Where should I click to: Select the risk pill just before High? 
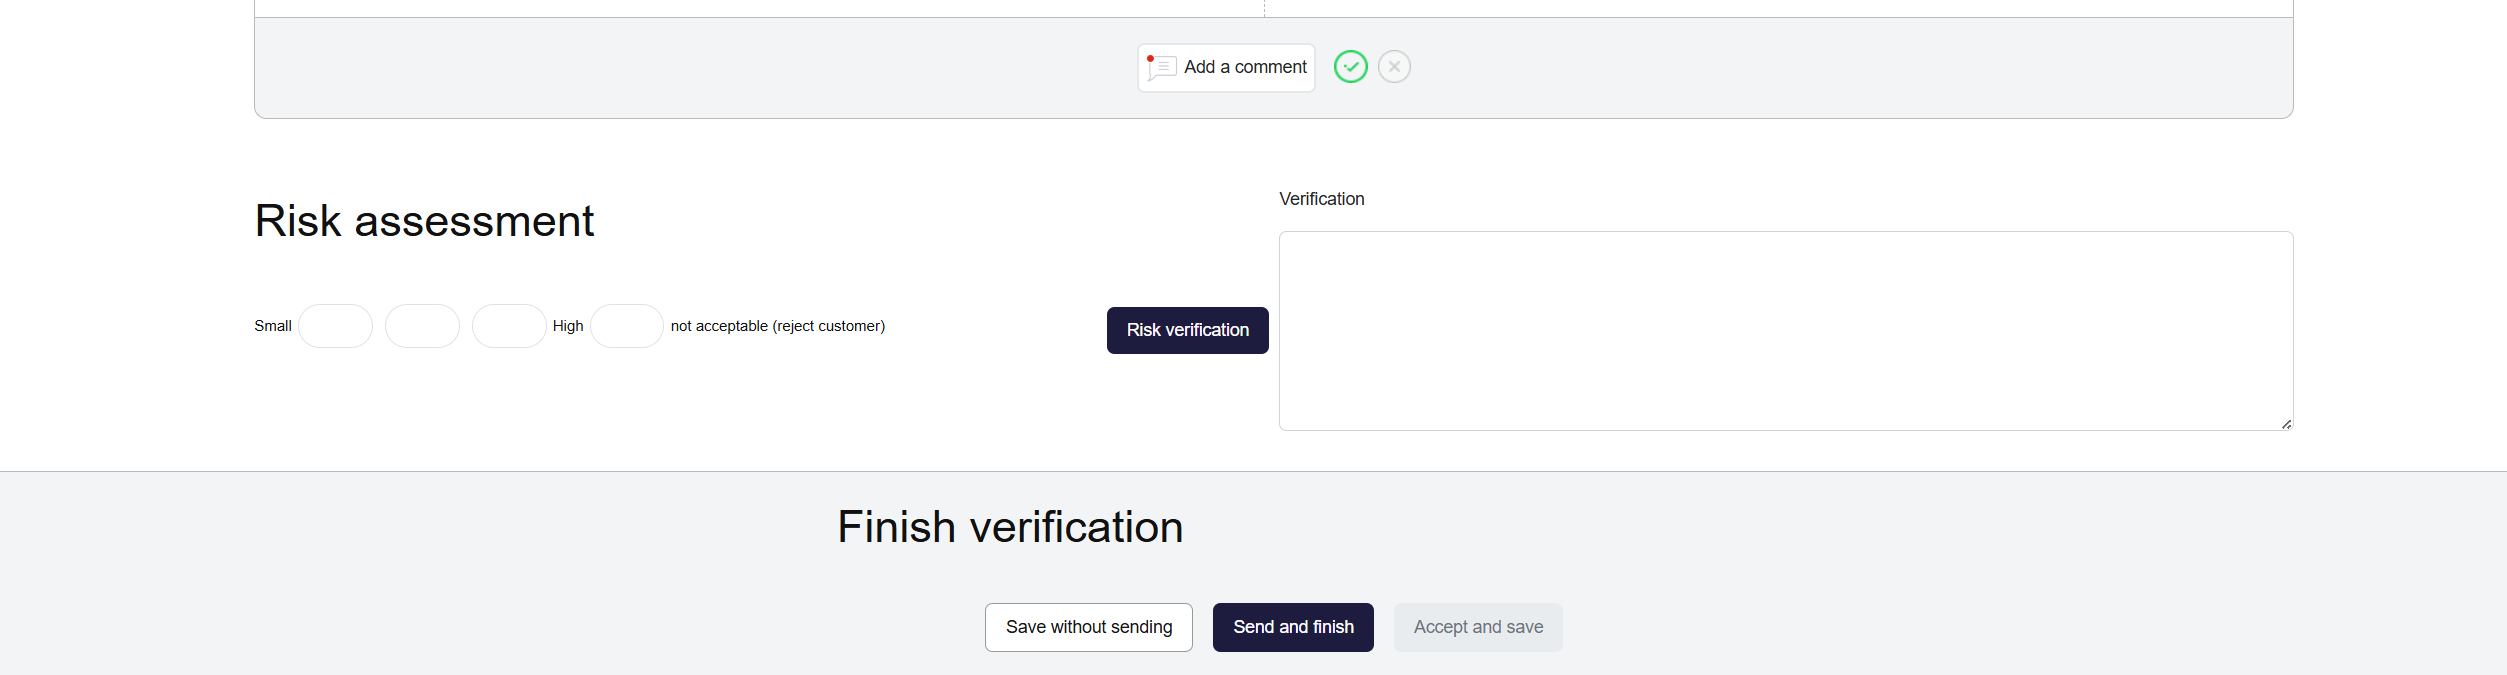tap(509, 326)
